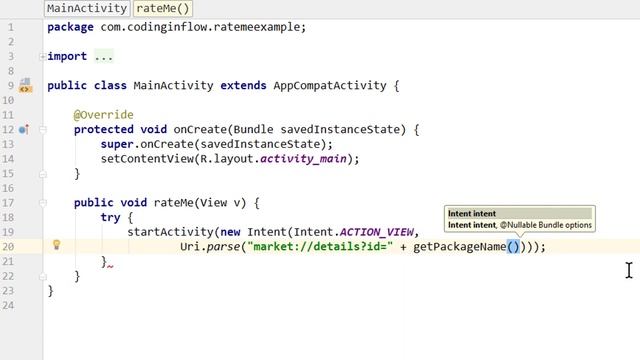Click line number 20 in gutter
640x360 pixels.
(x=8, y=247)
